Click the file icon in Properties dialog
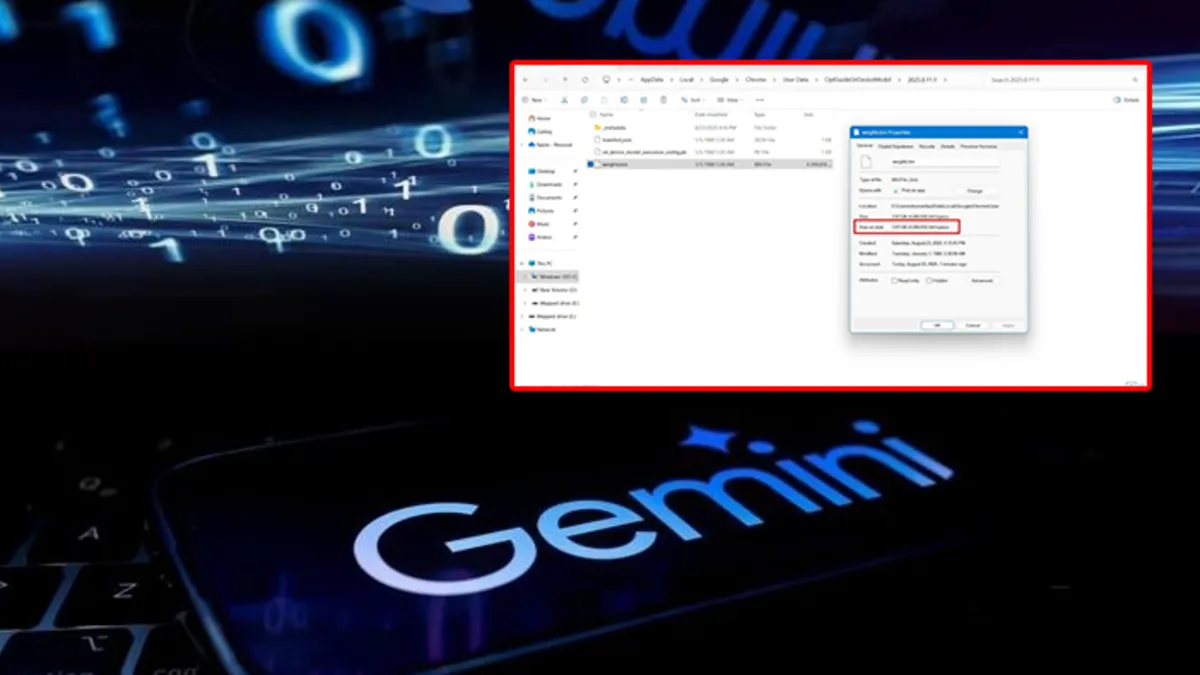Image resolution: width=1200 pixels, height=675 pixels. coord(867,162)
